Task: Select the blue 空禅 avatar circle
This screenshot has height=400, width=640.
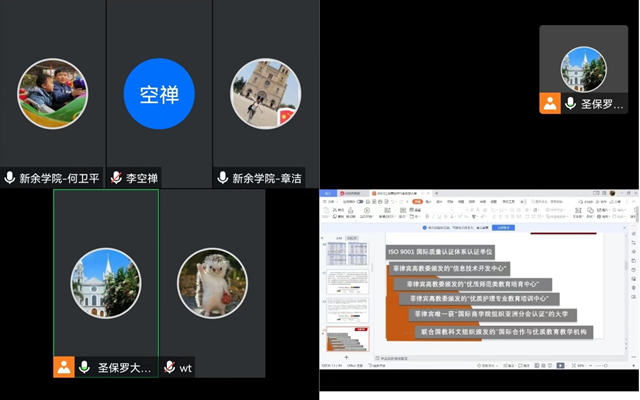Action: click(x=159, y=94)
